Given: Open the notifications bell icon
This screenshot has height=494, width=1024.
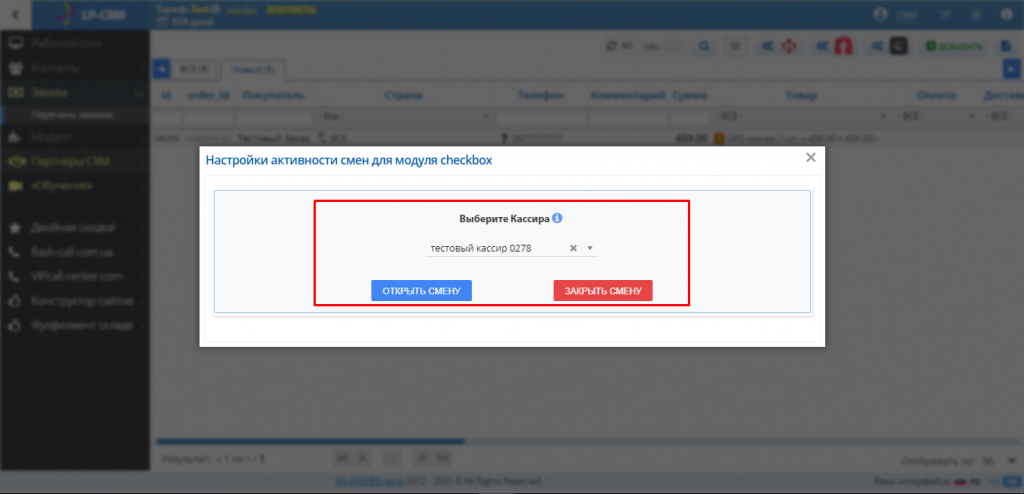Looking at the screenshot, I should pyautogui.click(x=976, y=14).
